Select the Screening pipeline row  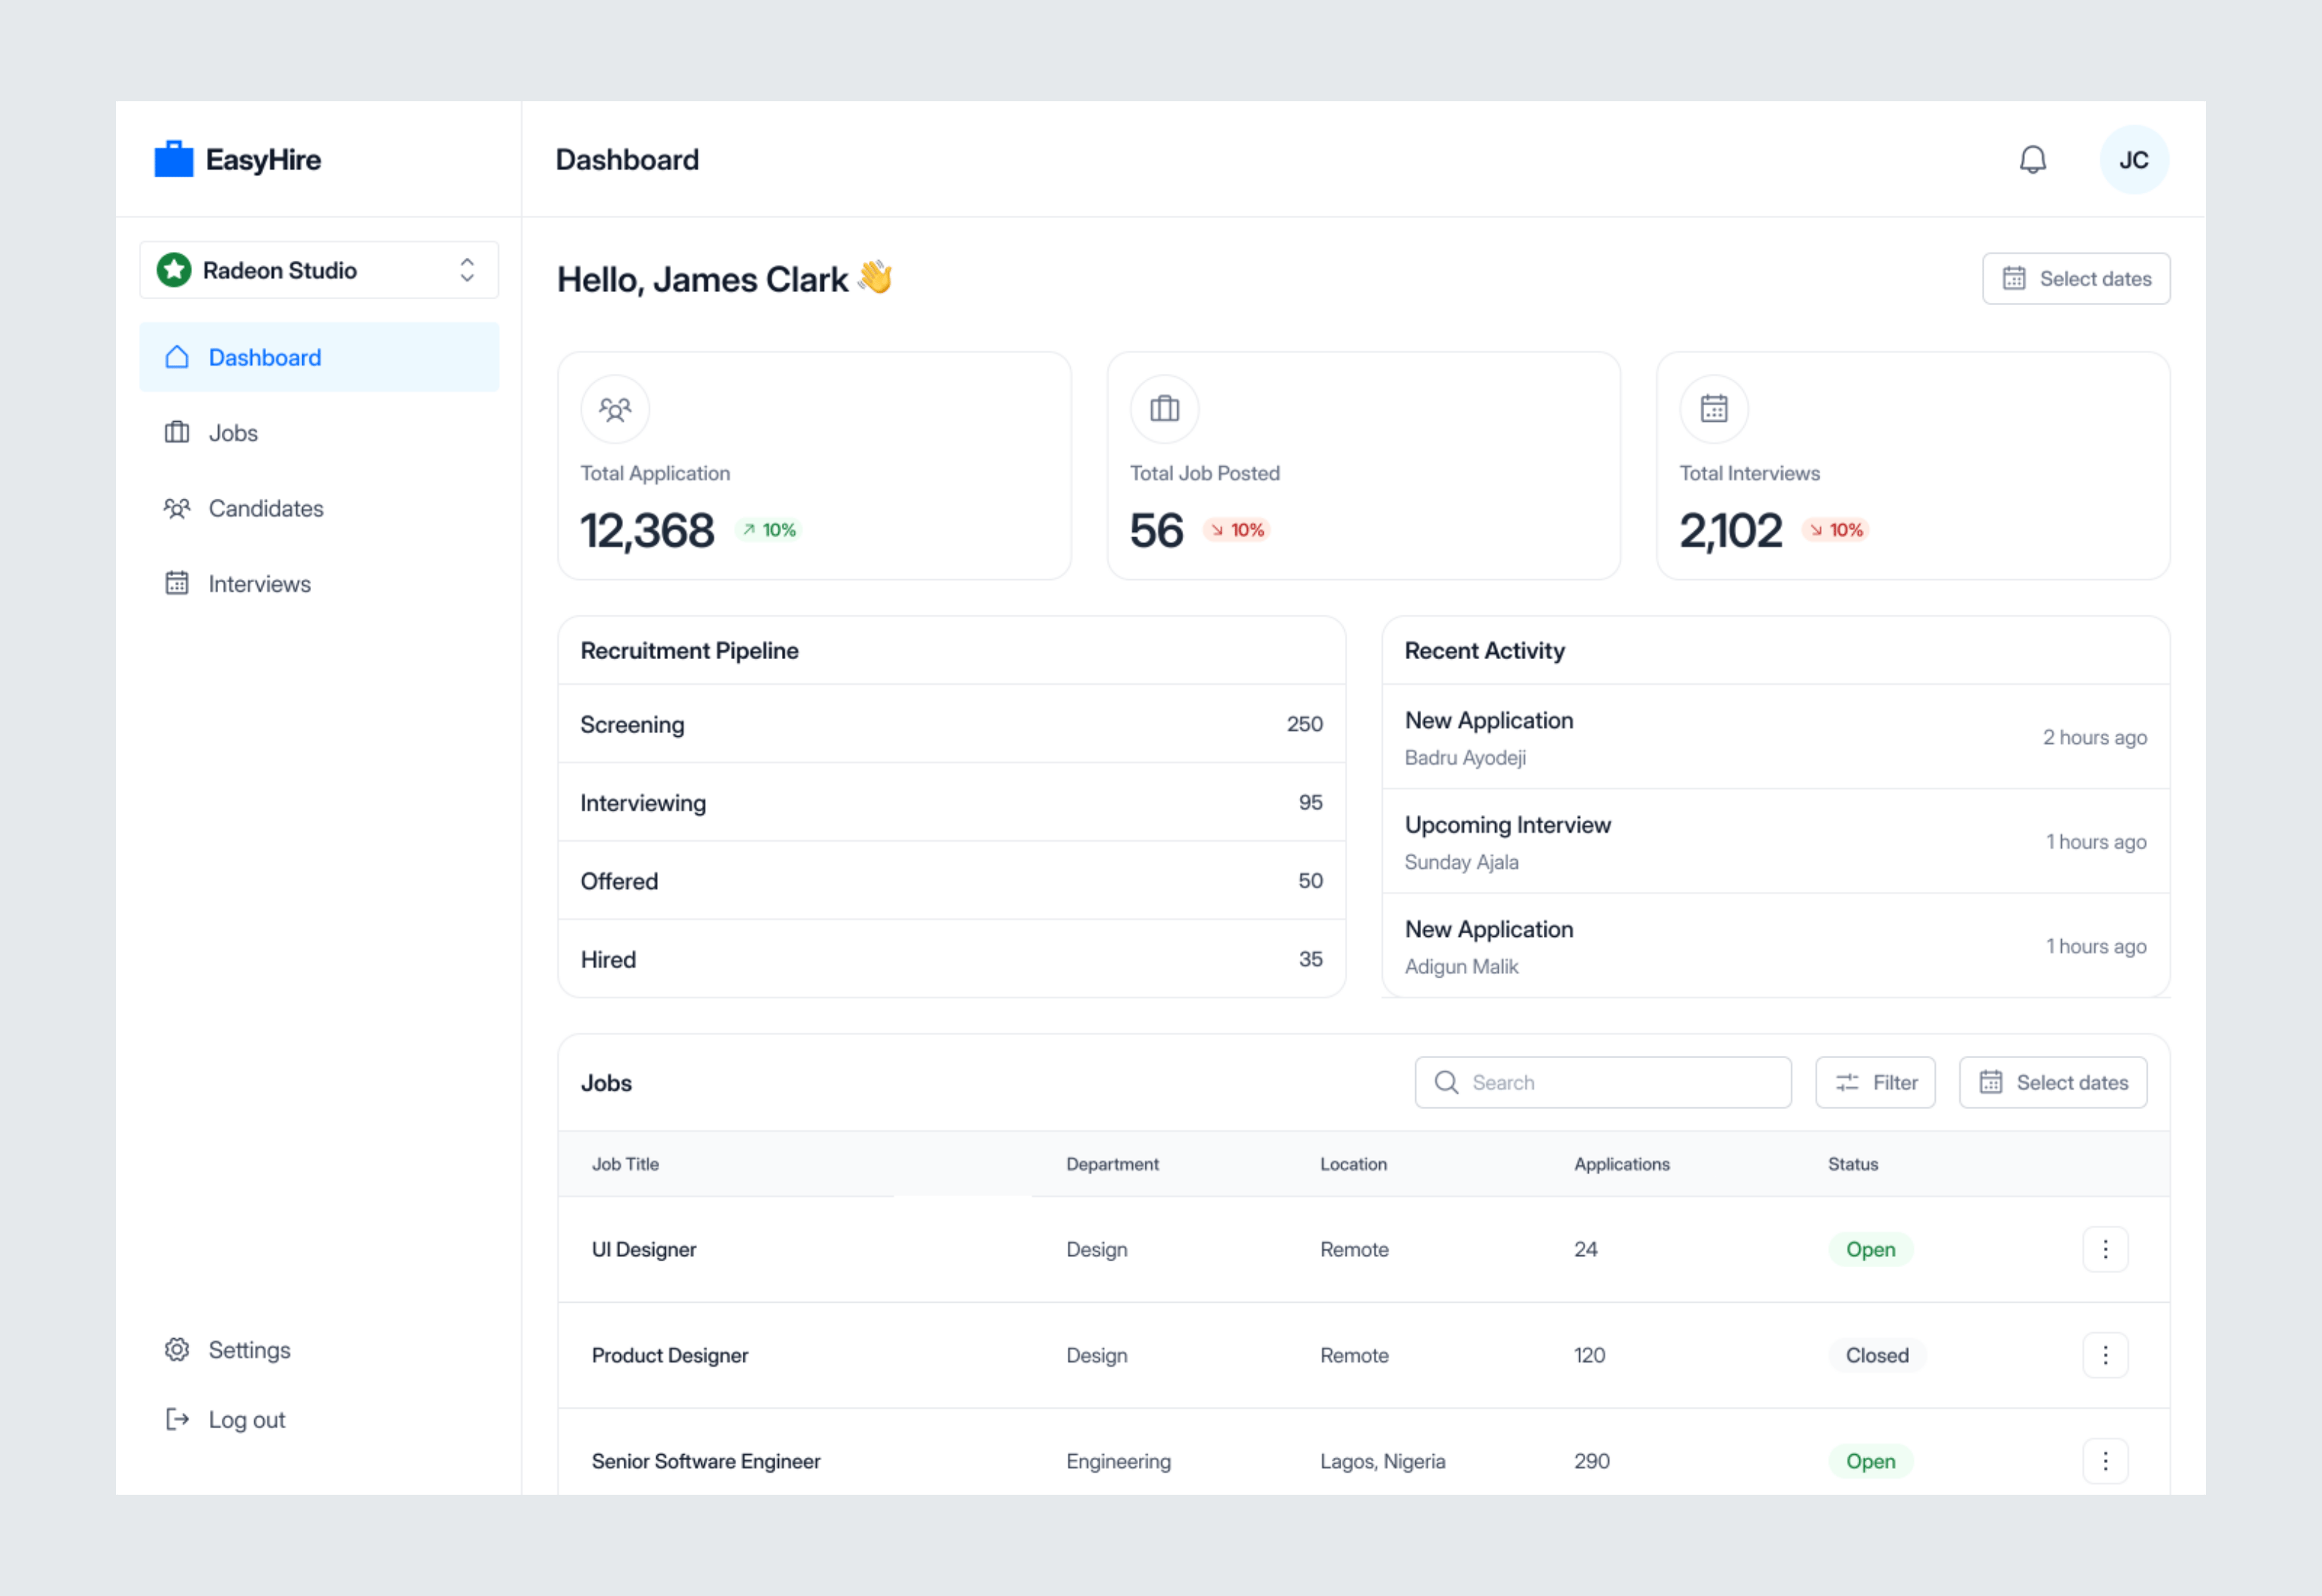(x=952, y=724)
